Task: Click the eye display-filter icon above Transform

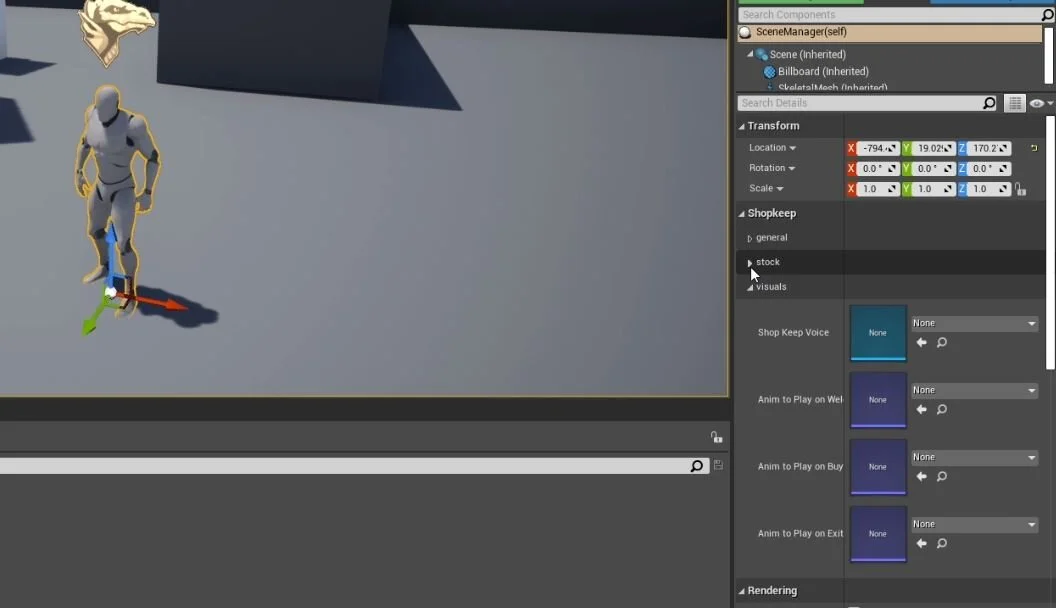Action: 1037,103
